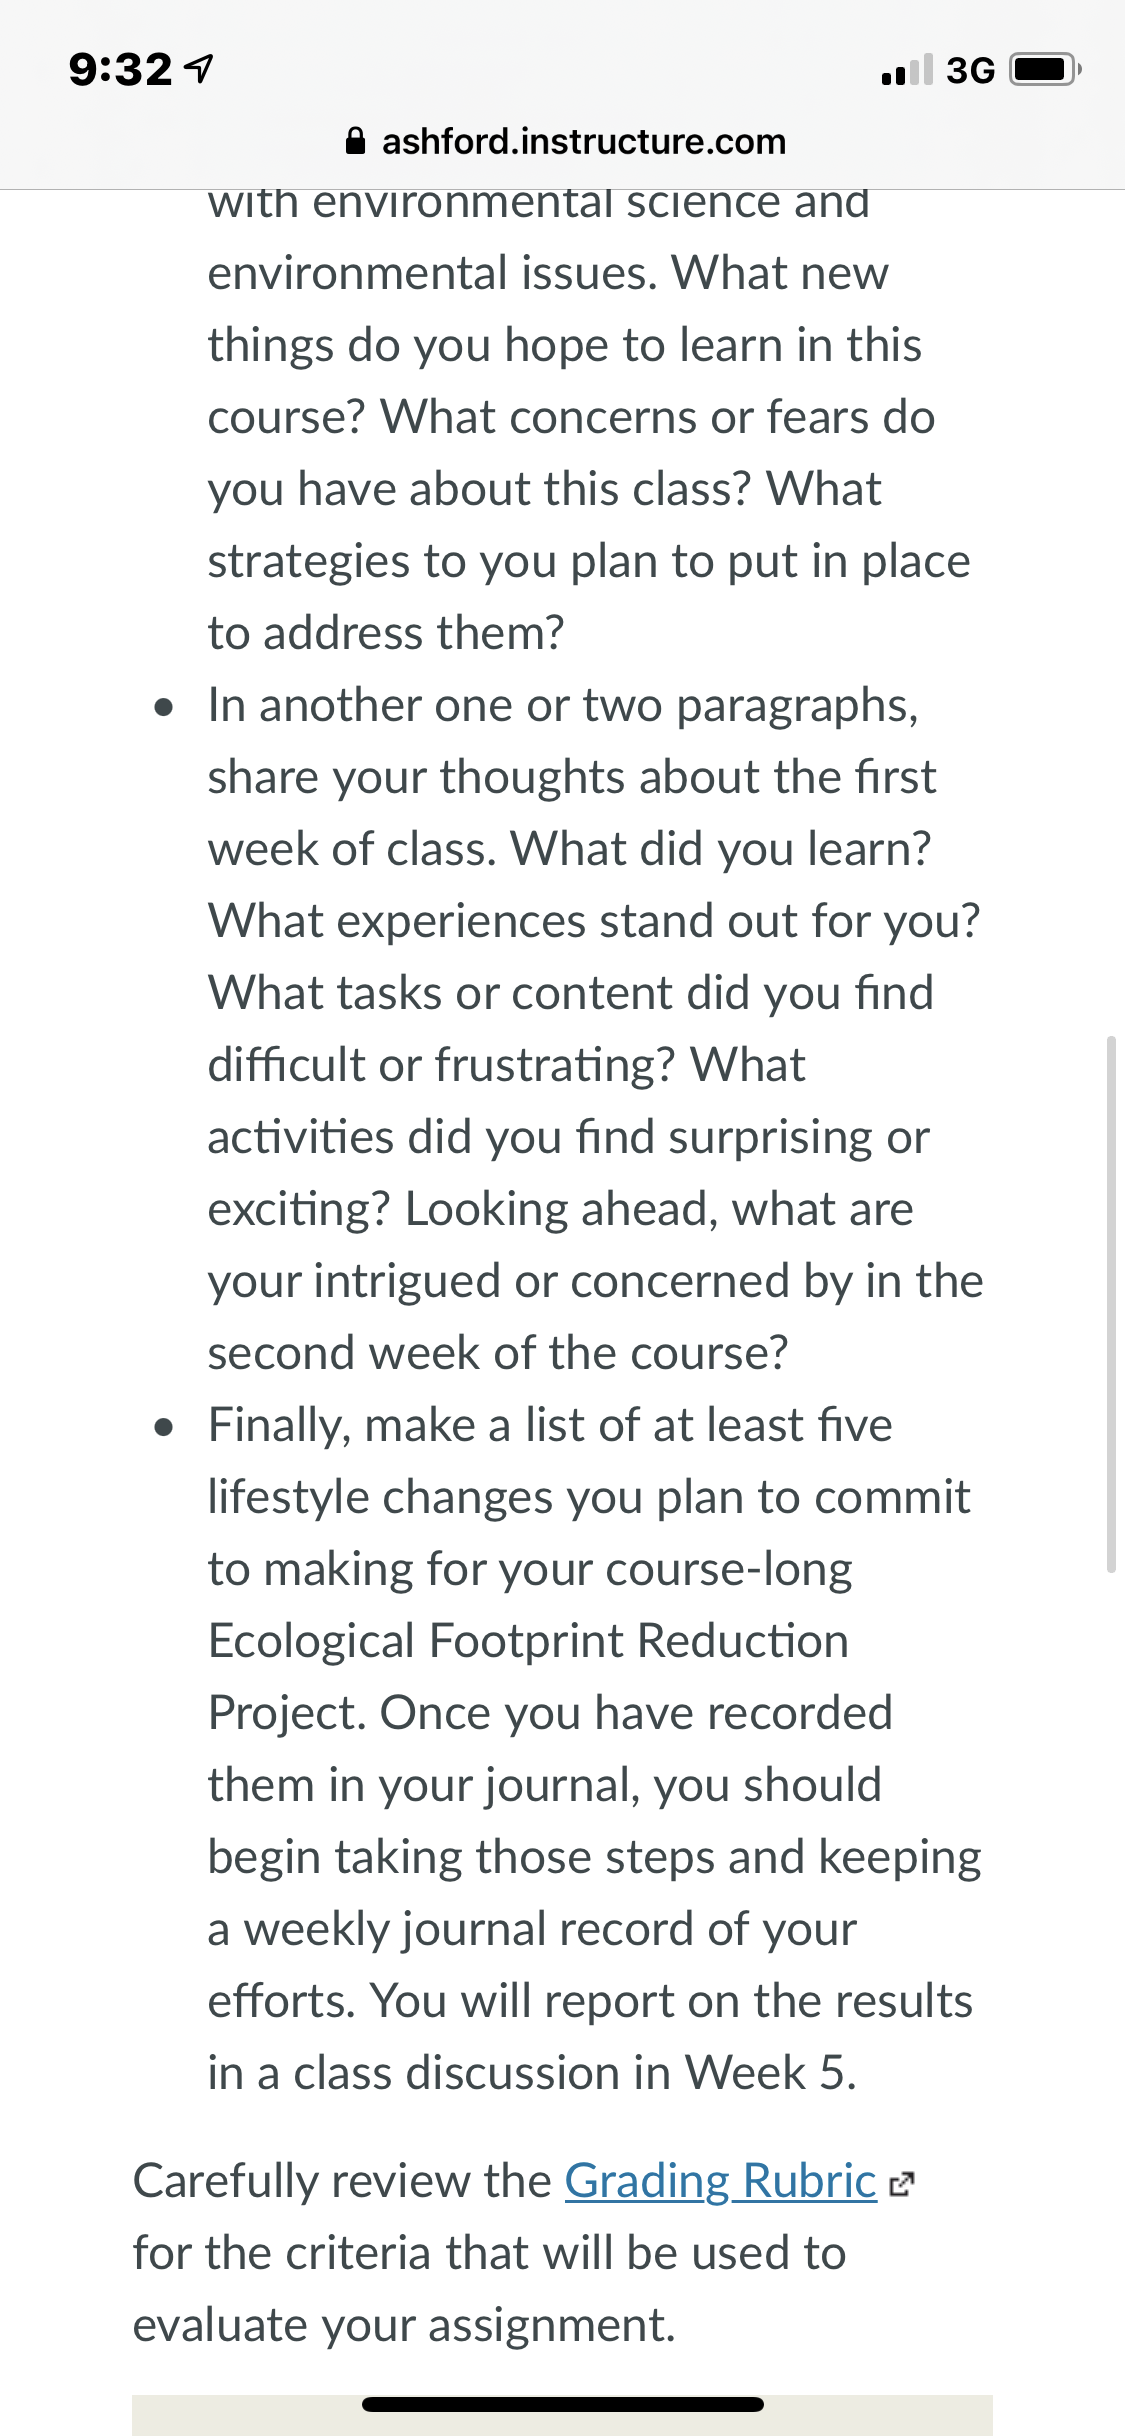
Task: Tap the 'Carefully review the' text
Action: [x=342, y=2181]
